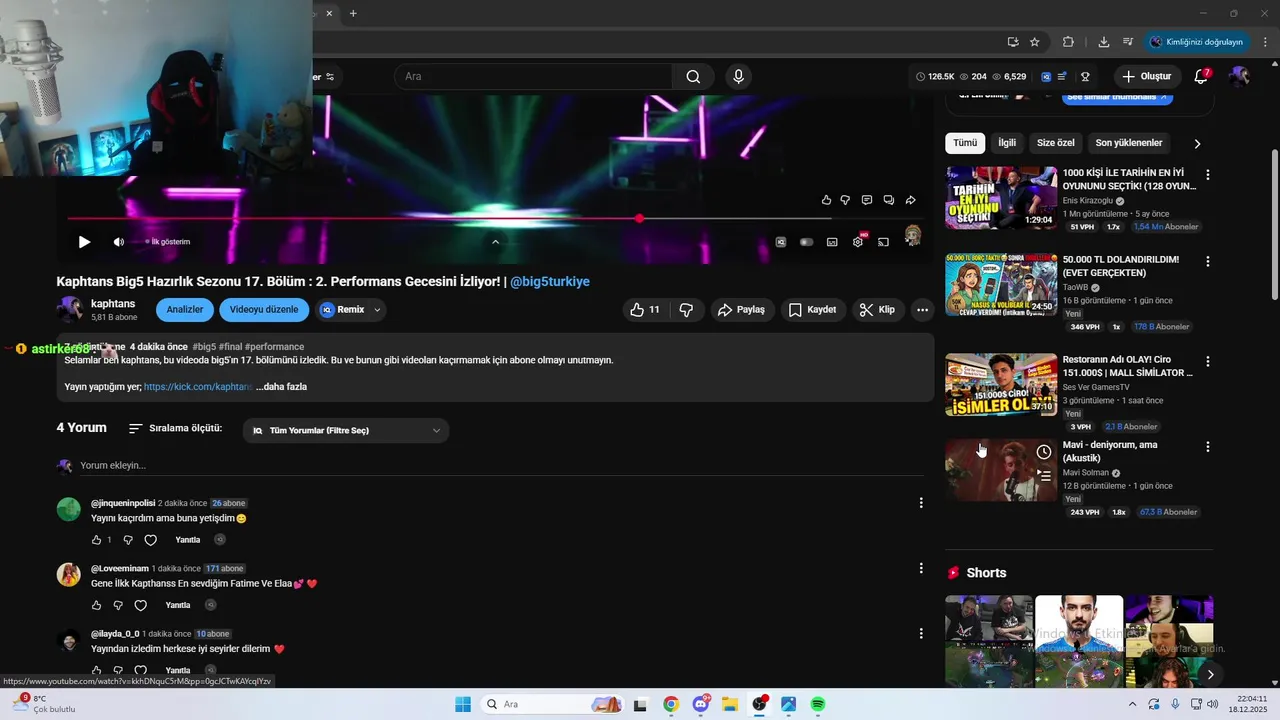Viewport: 1280px width, 720px height.
Task: Select the Tümü filter chip
Action: [x=965, y=143]
